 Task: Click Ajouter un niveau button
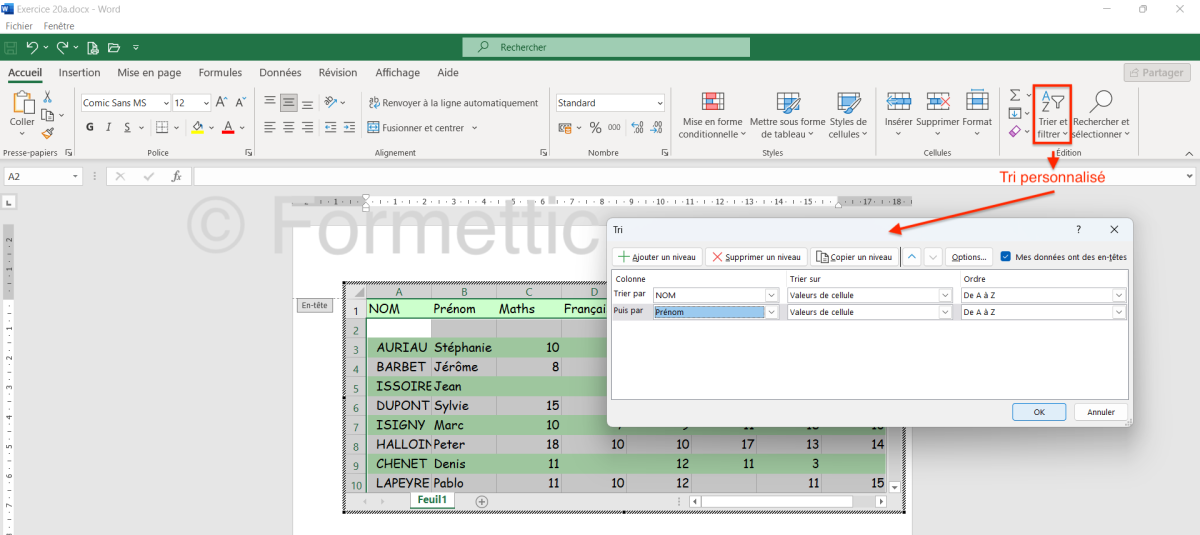pyautogui.click(x=657, y=257)
